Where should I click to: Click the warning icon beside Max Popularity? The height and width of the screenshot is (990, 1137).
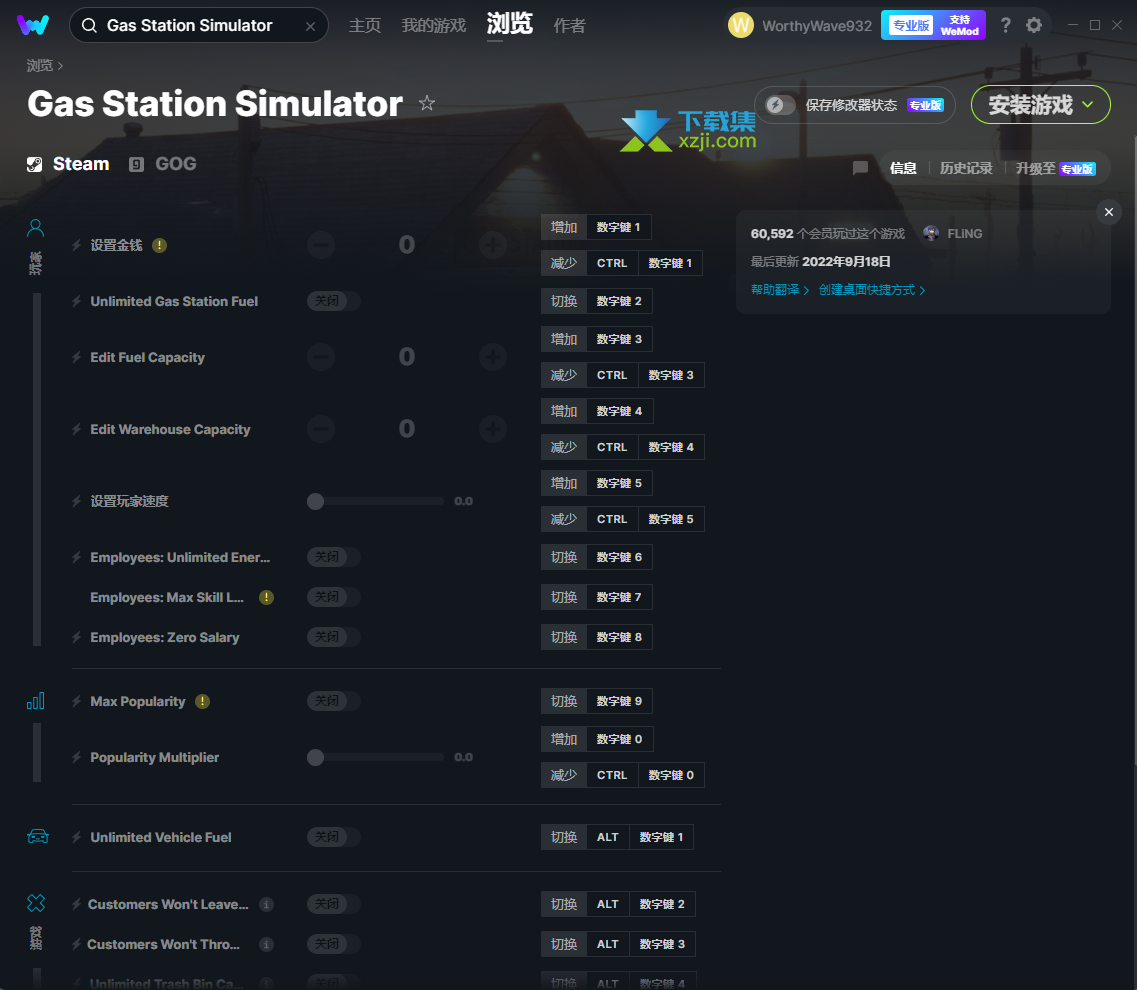pos(202,701)
